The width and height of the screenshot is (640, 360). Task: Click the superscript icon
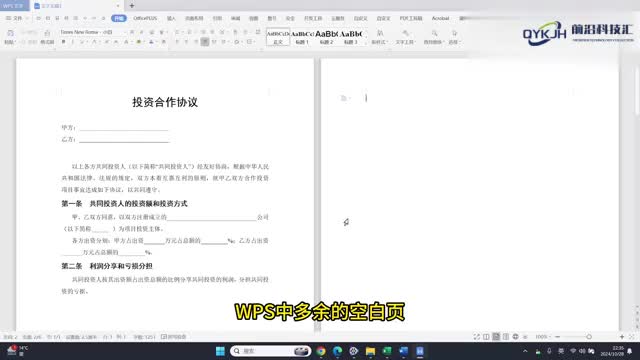[x=107, y=42]
